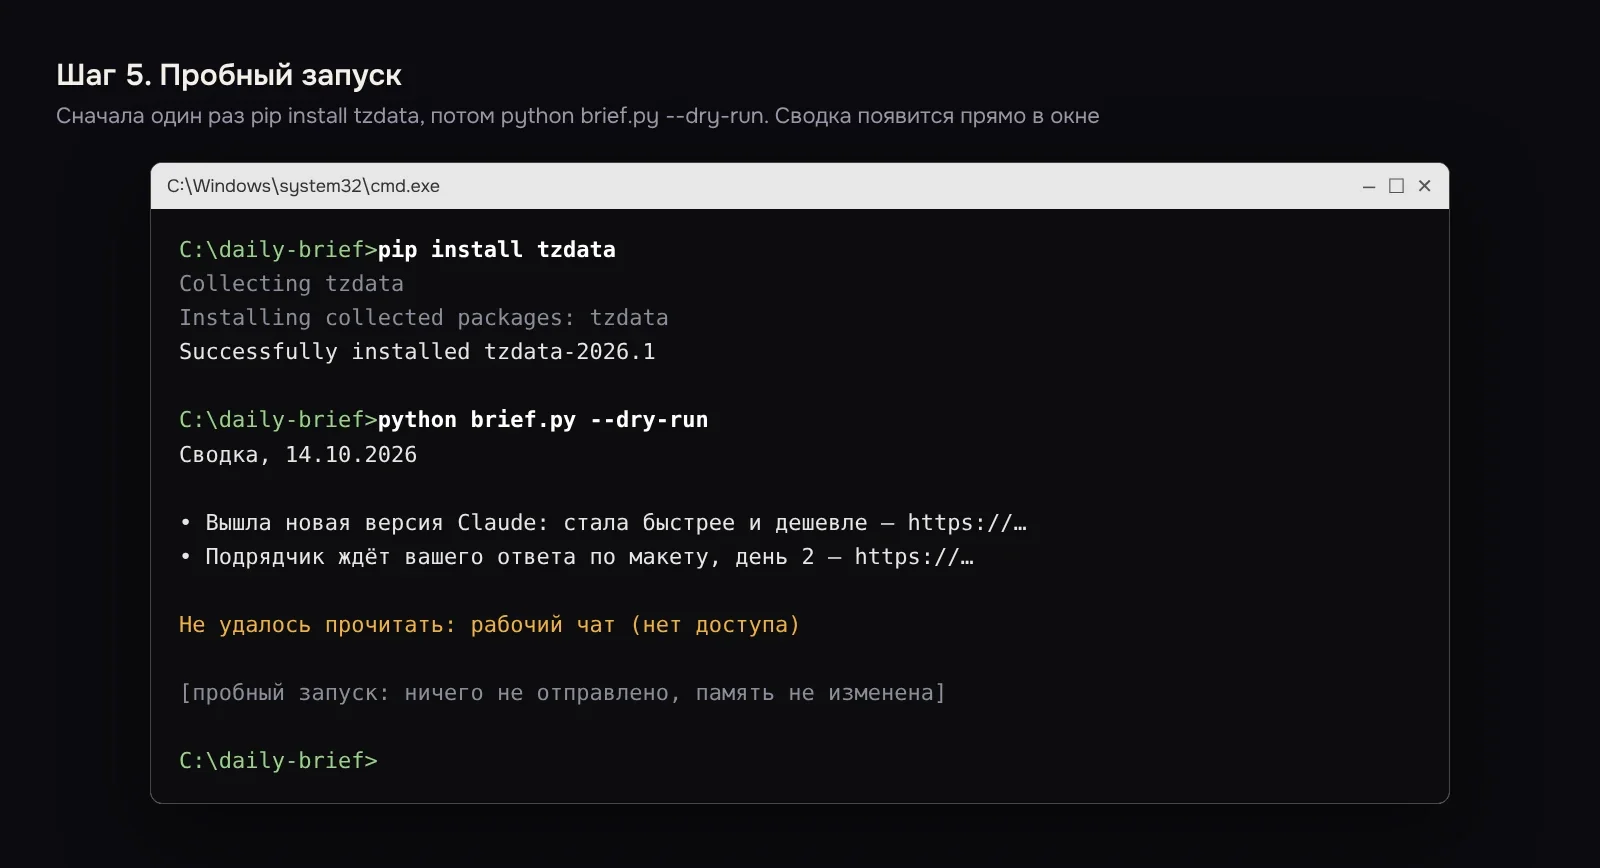Maximize the cmd.exe window
Viewport: 1600px width, 868px height.
click(x=1397, y=186)
